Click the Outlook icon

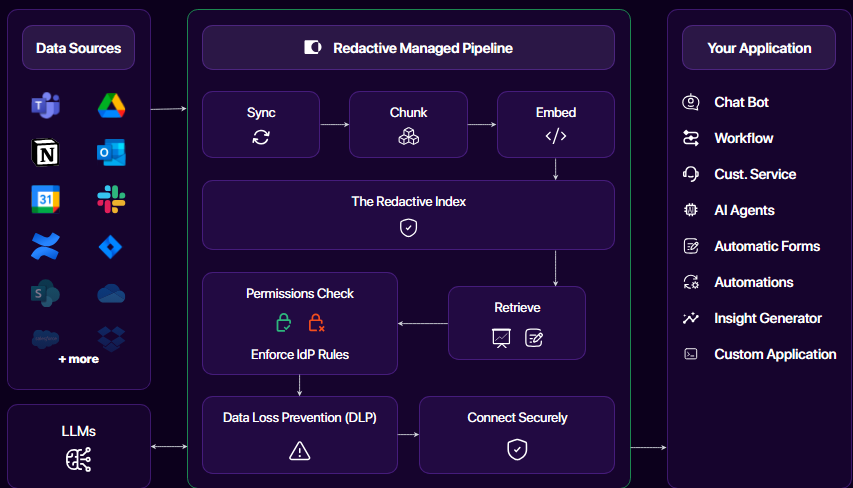coord(111,152)
